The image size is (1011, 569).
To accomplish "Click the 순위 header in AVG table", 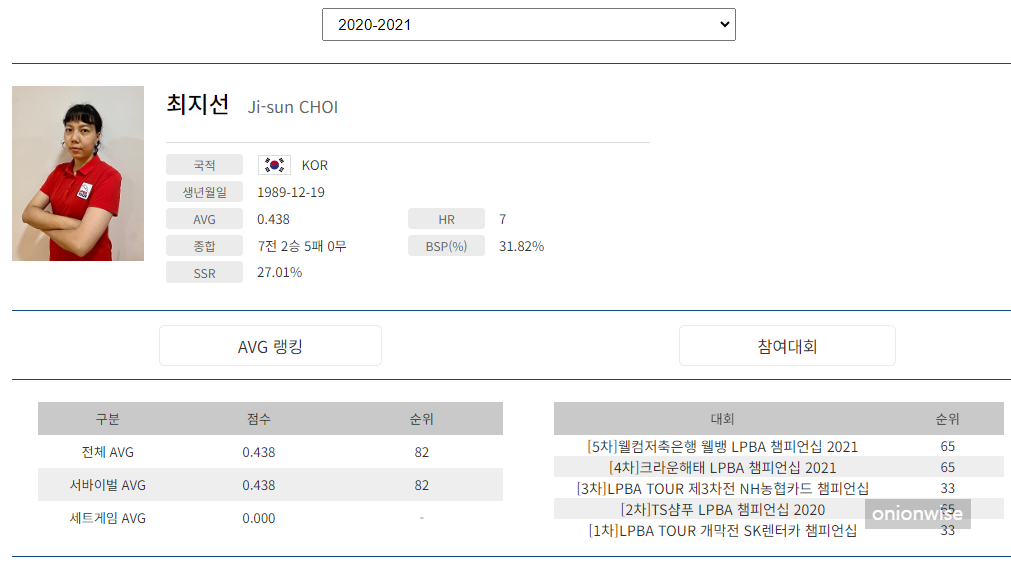I will click(x=422, y=419).
